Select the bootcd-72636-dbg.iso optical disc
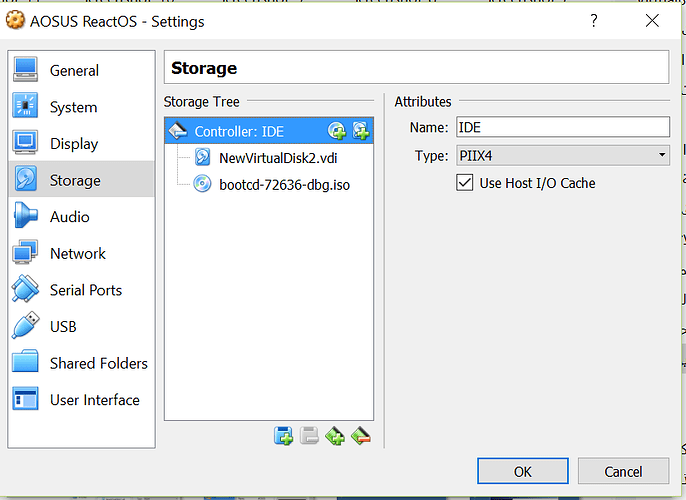This screenshot has width=686, height=500. coord(284,184)
